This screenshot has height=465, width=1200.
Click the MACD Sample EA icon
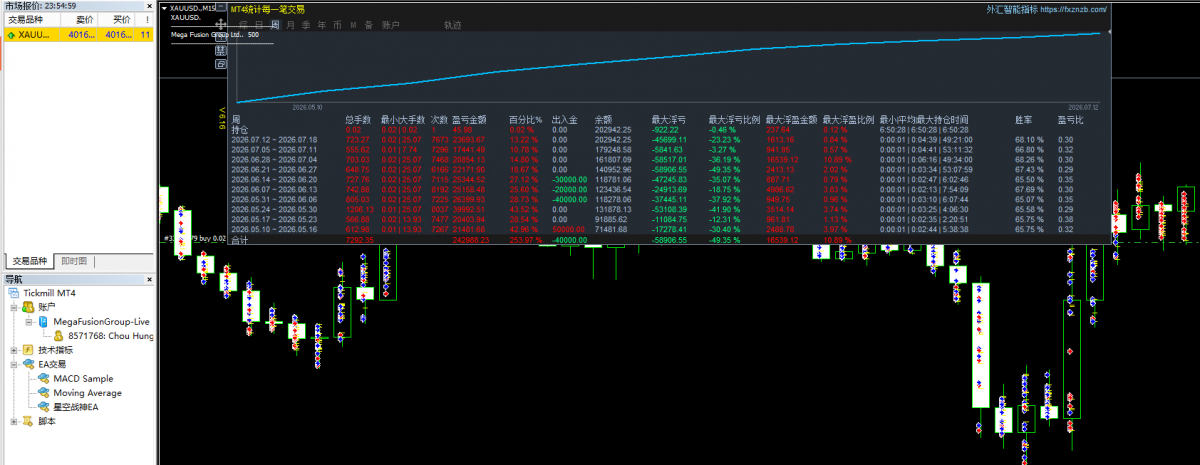pos(43,379)
